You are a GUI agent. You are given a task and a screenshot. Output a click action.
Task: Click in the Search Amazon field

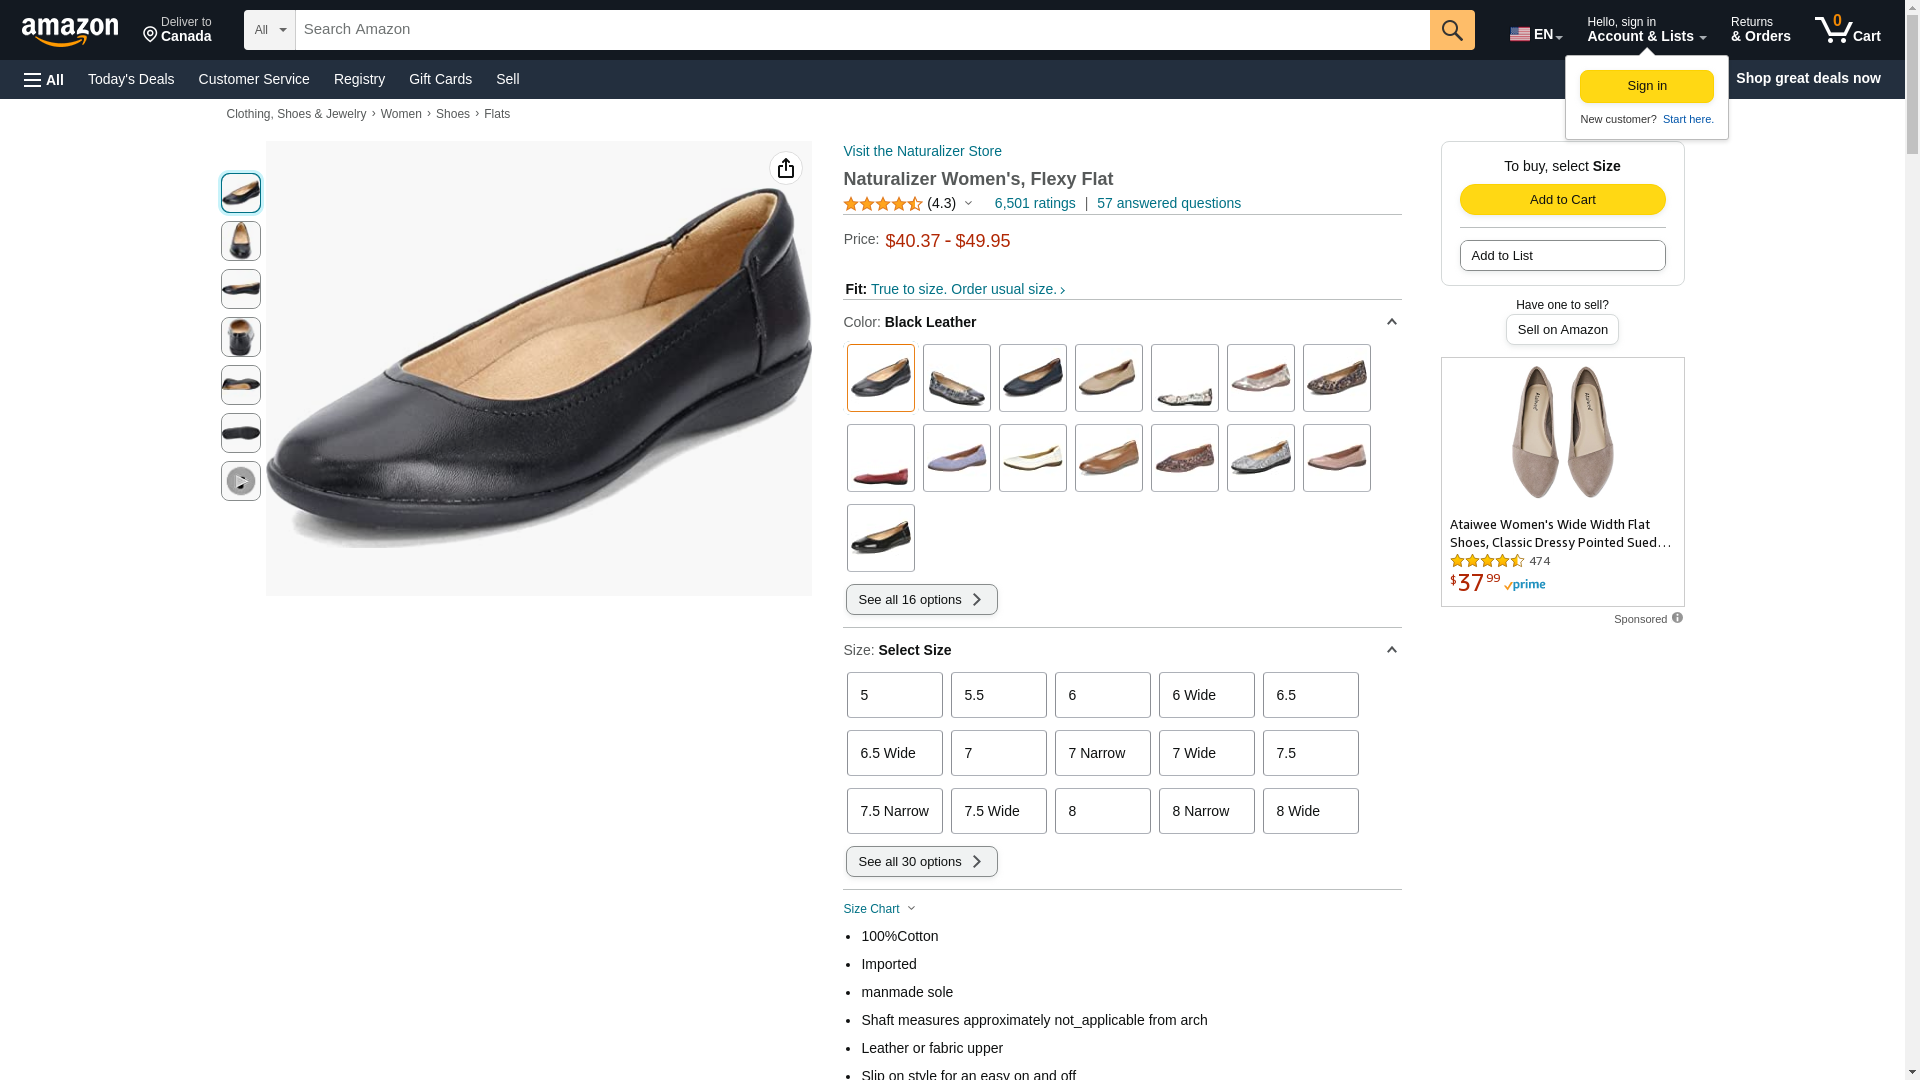[x=862, y=30]
